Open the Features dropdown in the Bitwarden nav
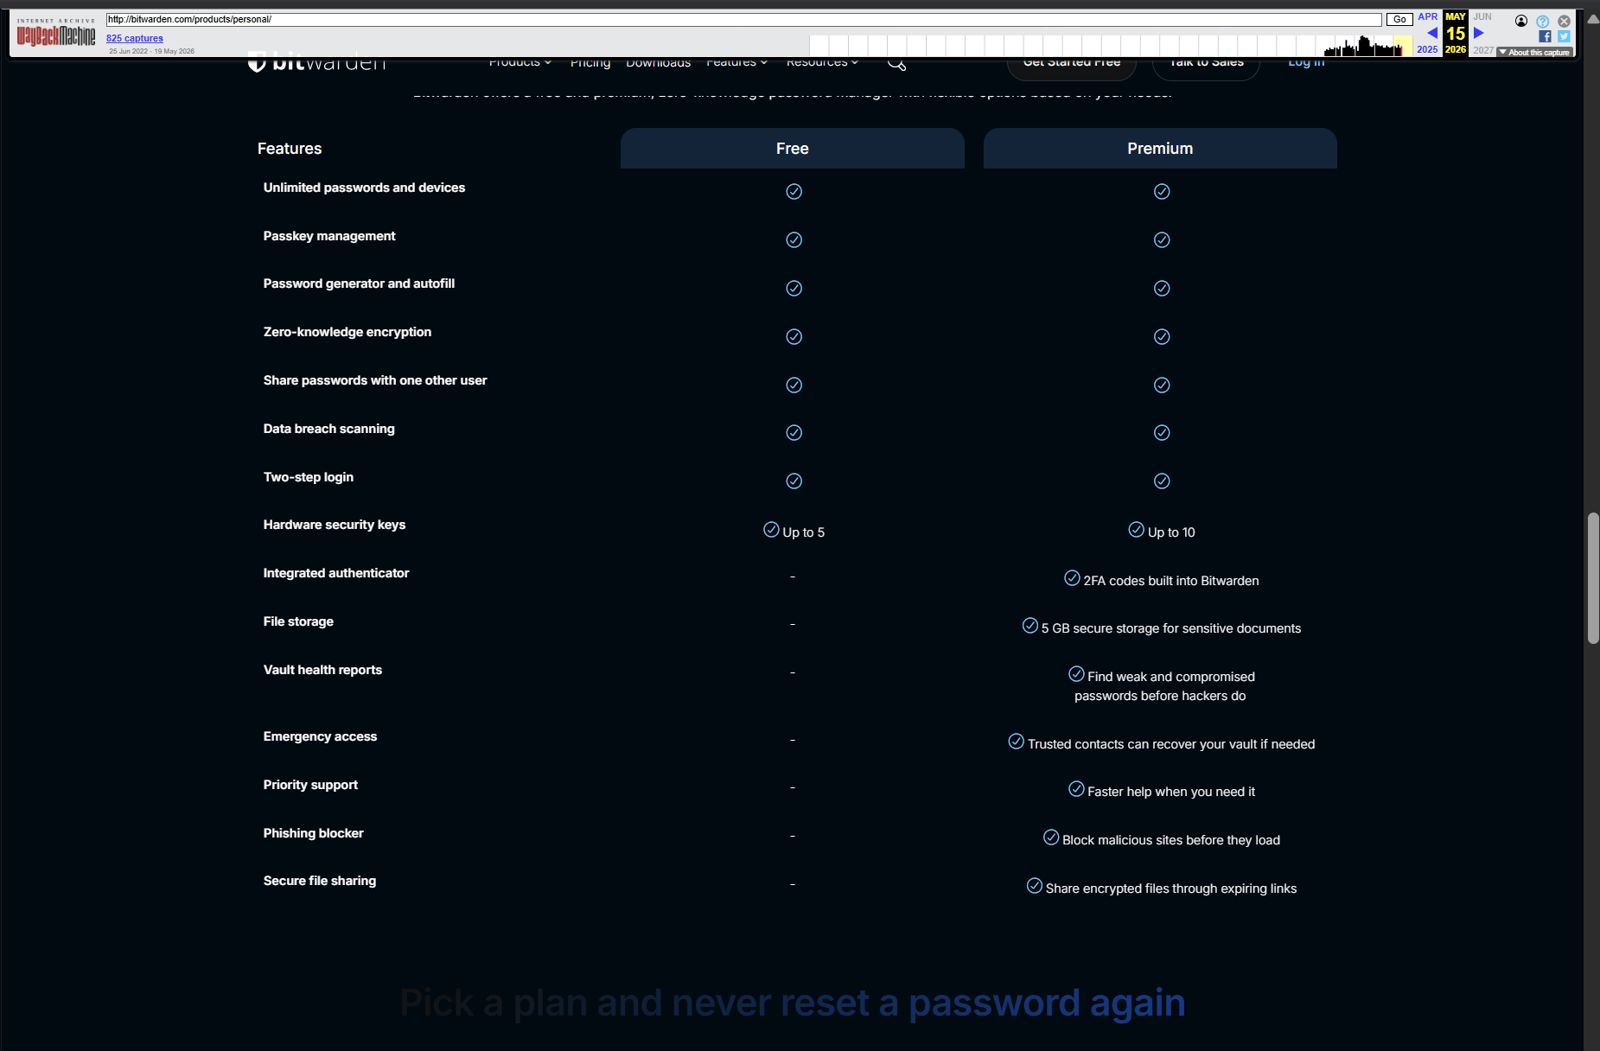Viewport: 1600px width, 1051px height. tap(737, 63)
